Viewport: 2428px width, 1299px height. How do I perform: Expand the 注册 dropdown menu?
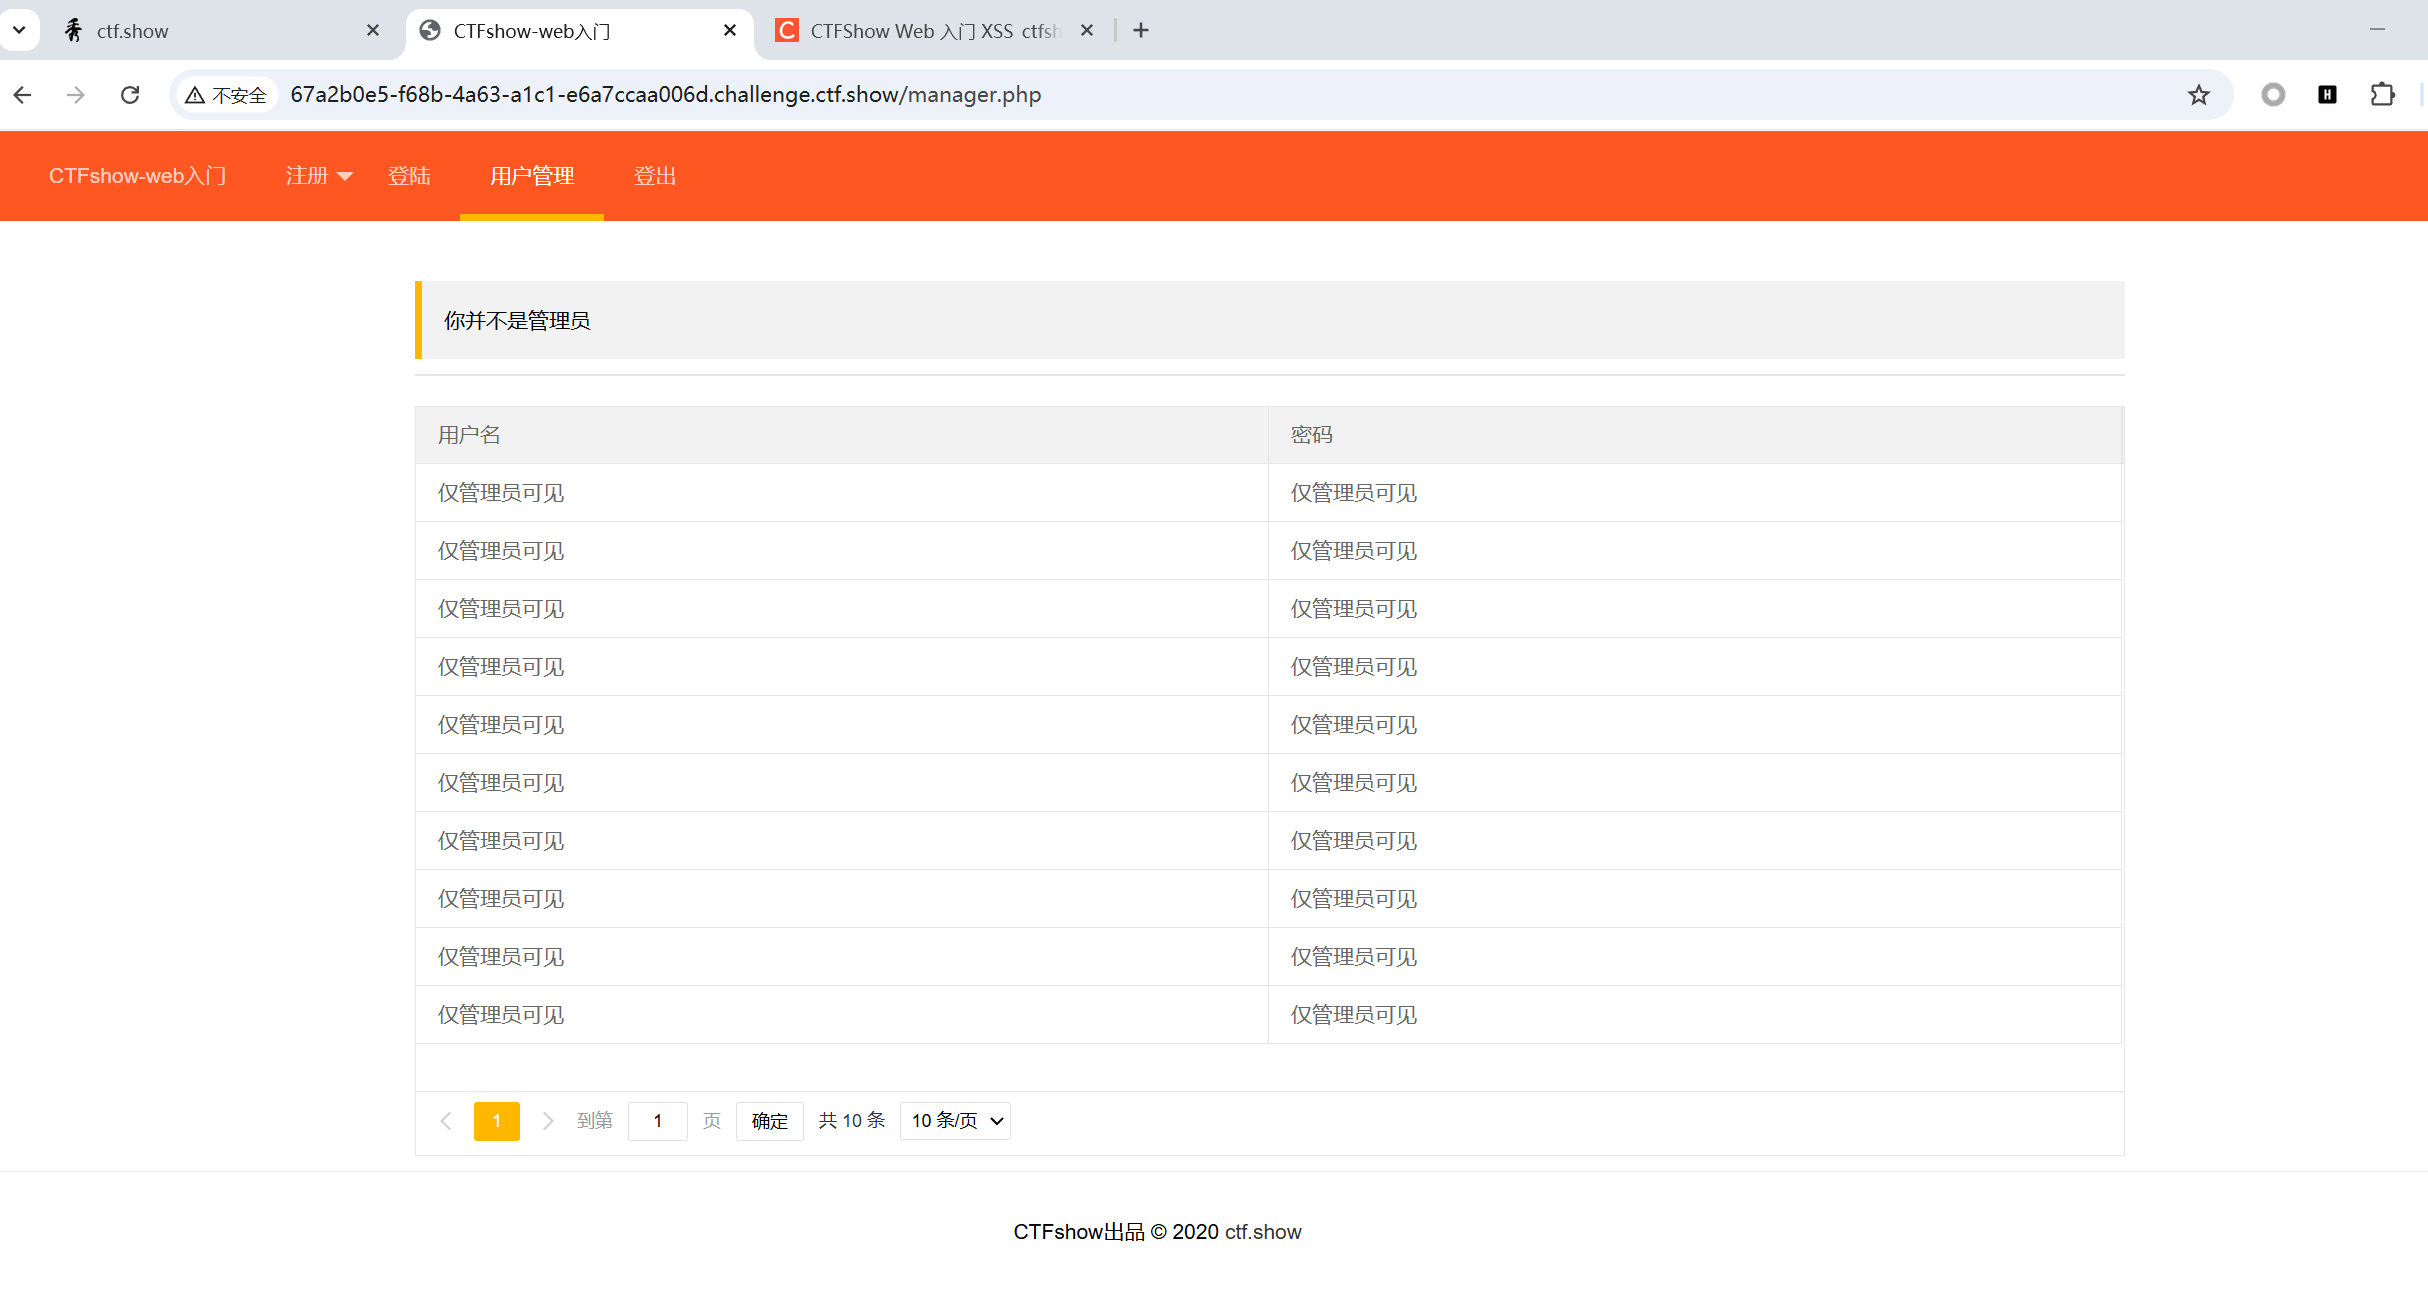pyautogui.click(x=318, y=176)
